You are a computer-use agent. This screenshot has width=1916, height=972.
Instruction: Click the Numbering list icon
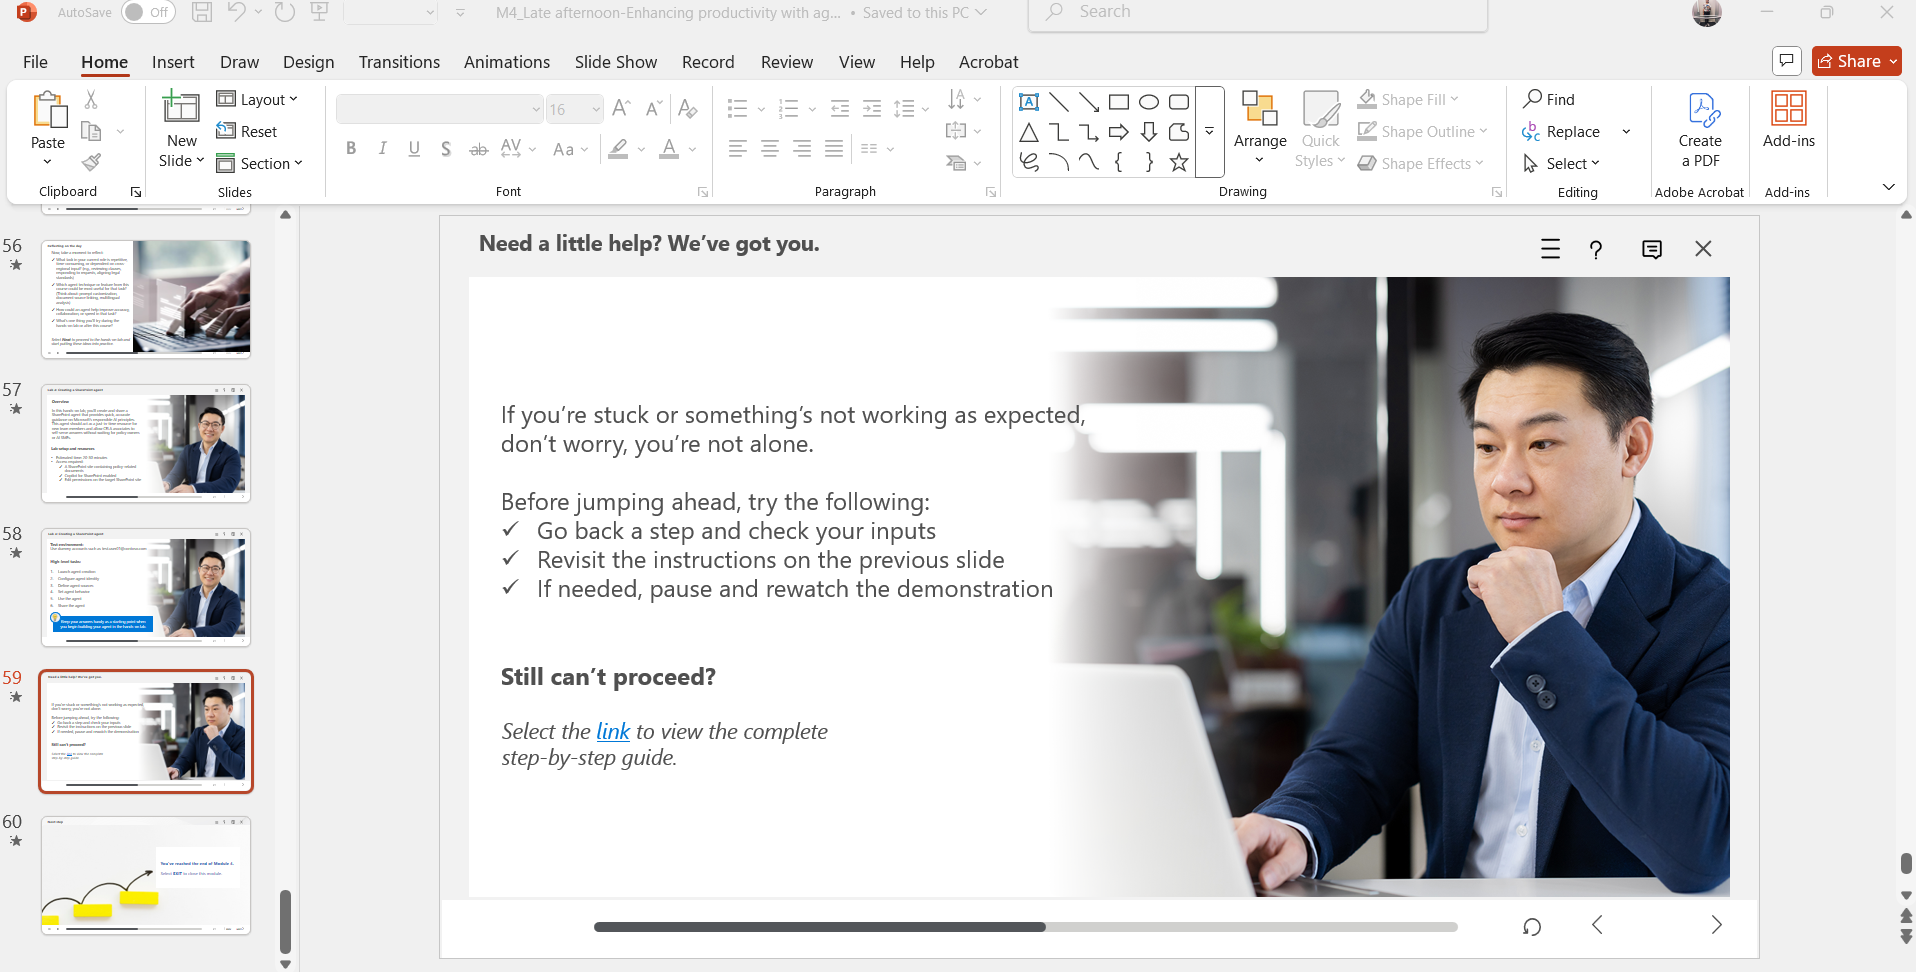(788, 108)
